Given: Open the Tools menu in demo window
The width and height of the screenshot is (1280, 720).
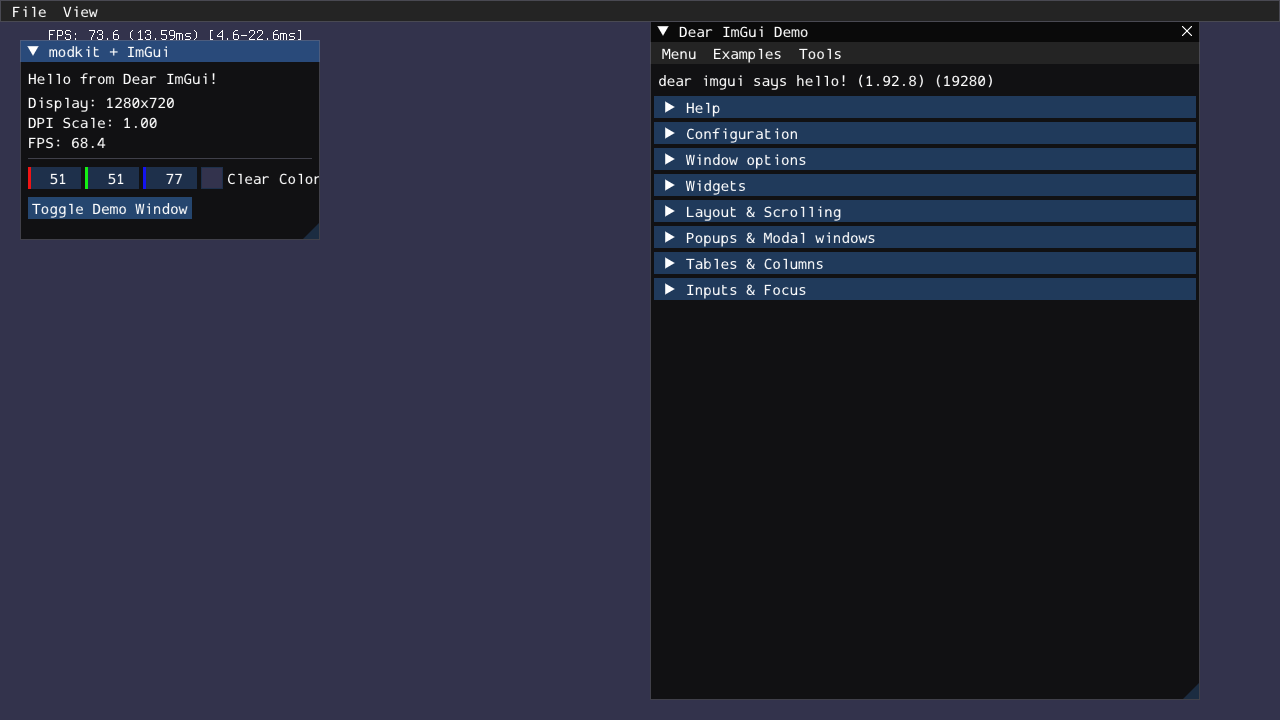Looking at the screenshot, I should (x=820, y=54).
